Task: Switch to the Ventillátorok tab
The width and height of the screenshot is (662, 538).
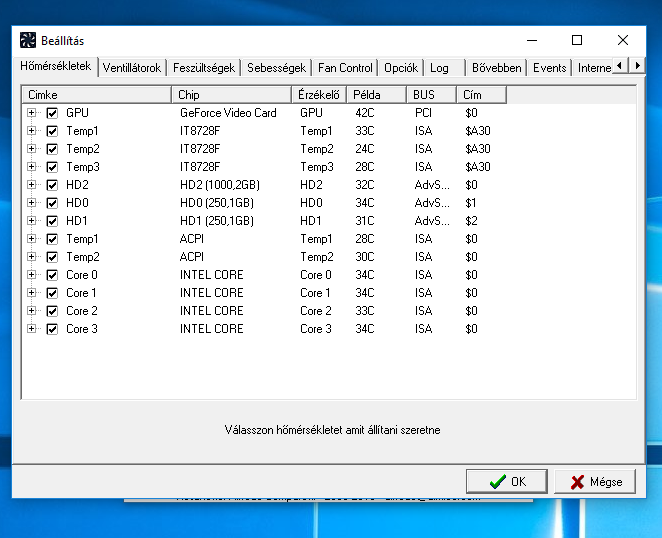Action: [132, 68]
